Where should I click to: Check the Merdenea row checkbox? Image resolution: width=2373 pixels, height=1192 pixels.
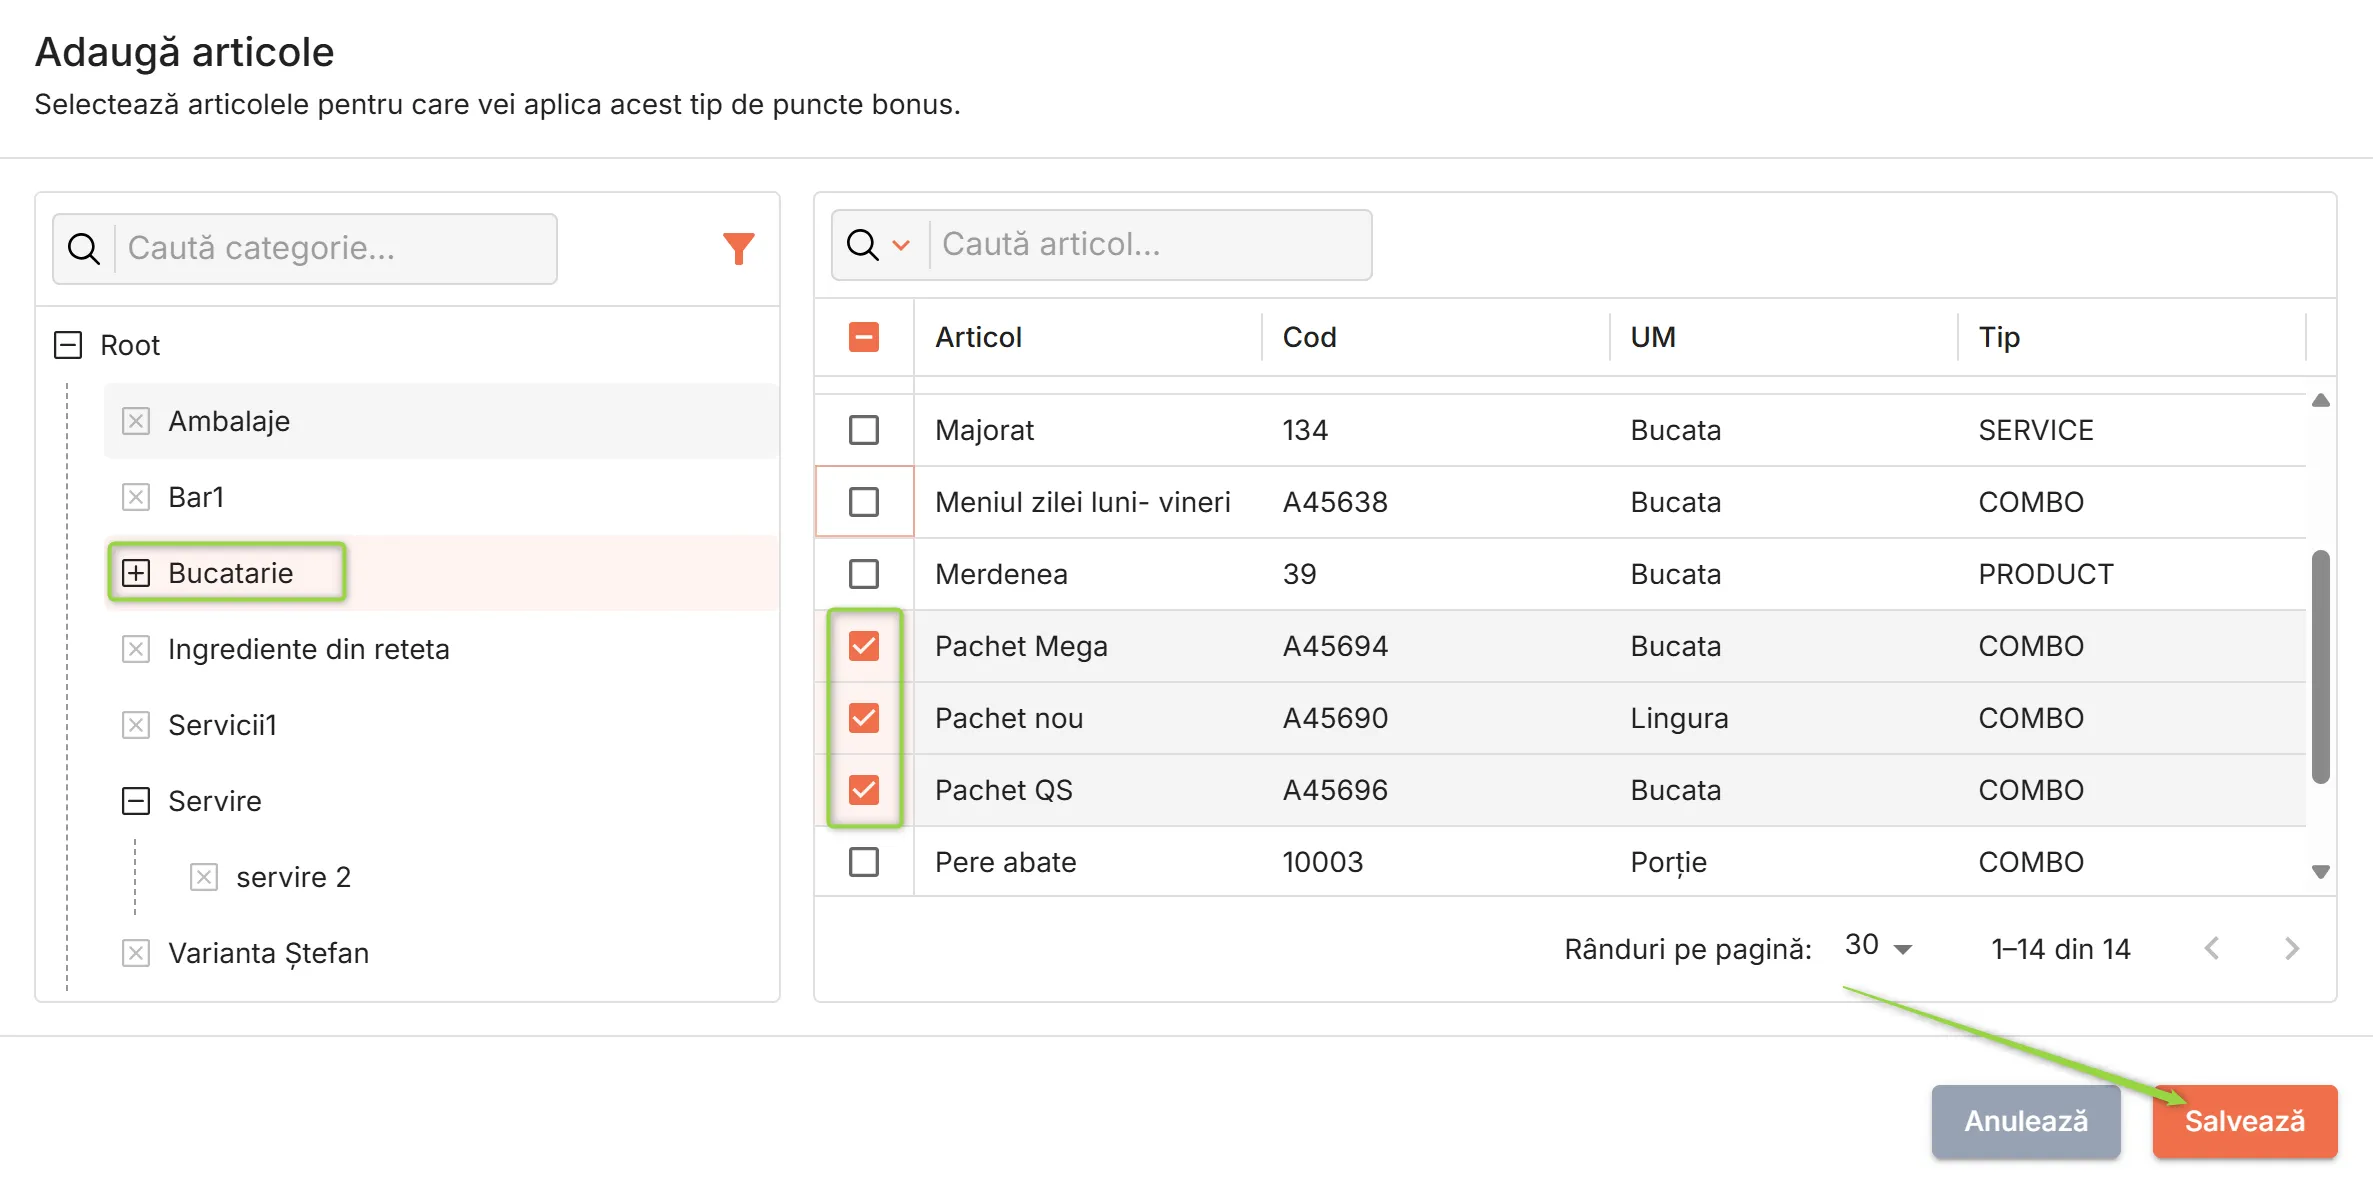[x=864, y=574]
